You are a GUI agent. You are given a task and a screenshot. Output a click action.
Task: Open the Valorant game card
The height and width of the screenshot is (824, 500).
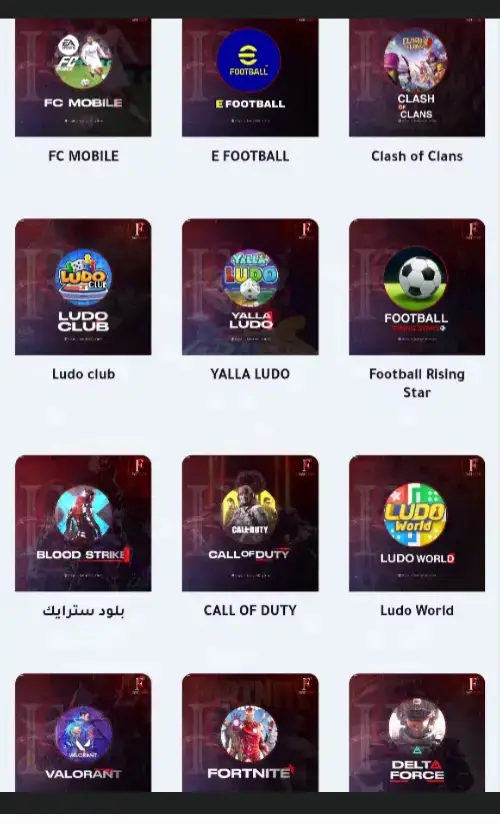coord(83,733)
